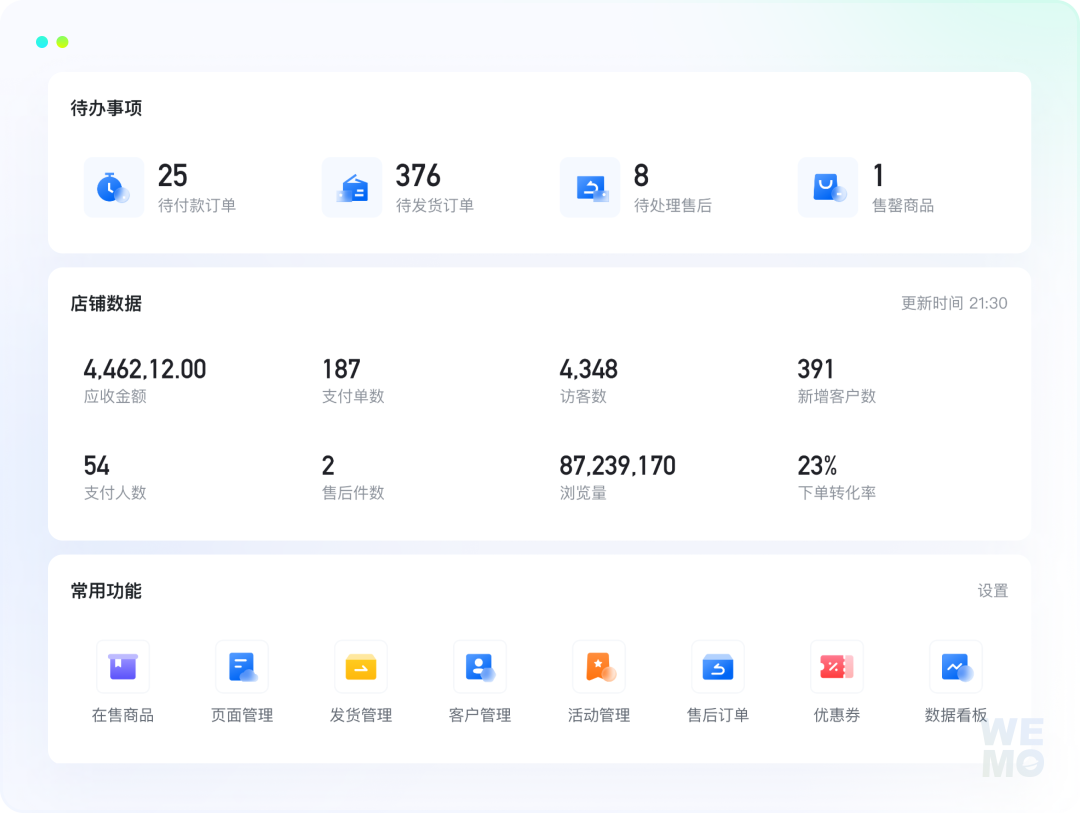The image size is (1080, 813).
Task: Click the 更新时间 21:30 text
Action: coord(954,303)
